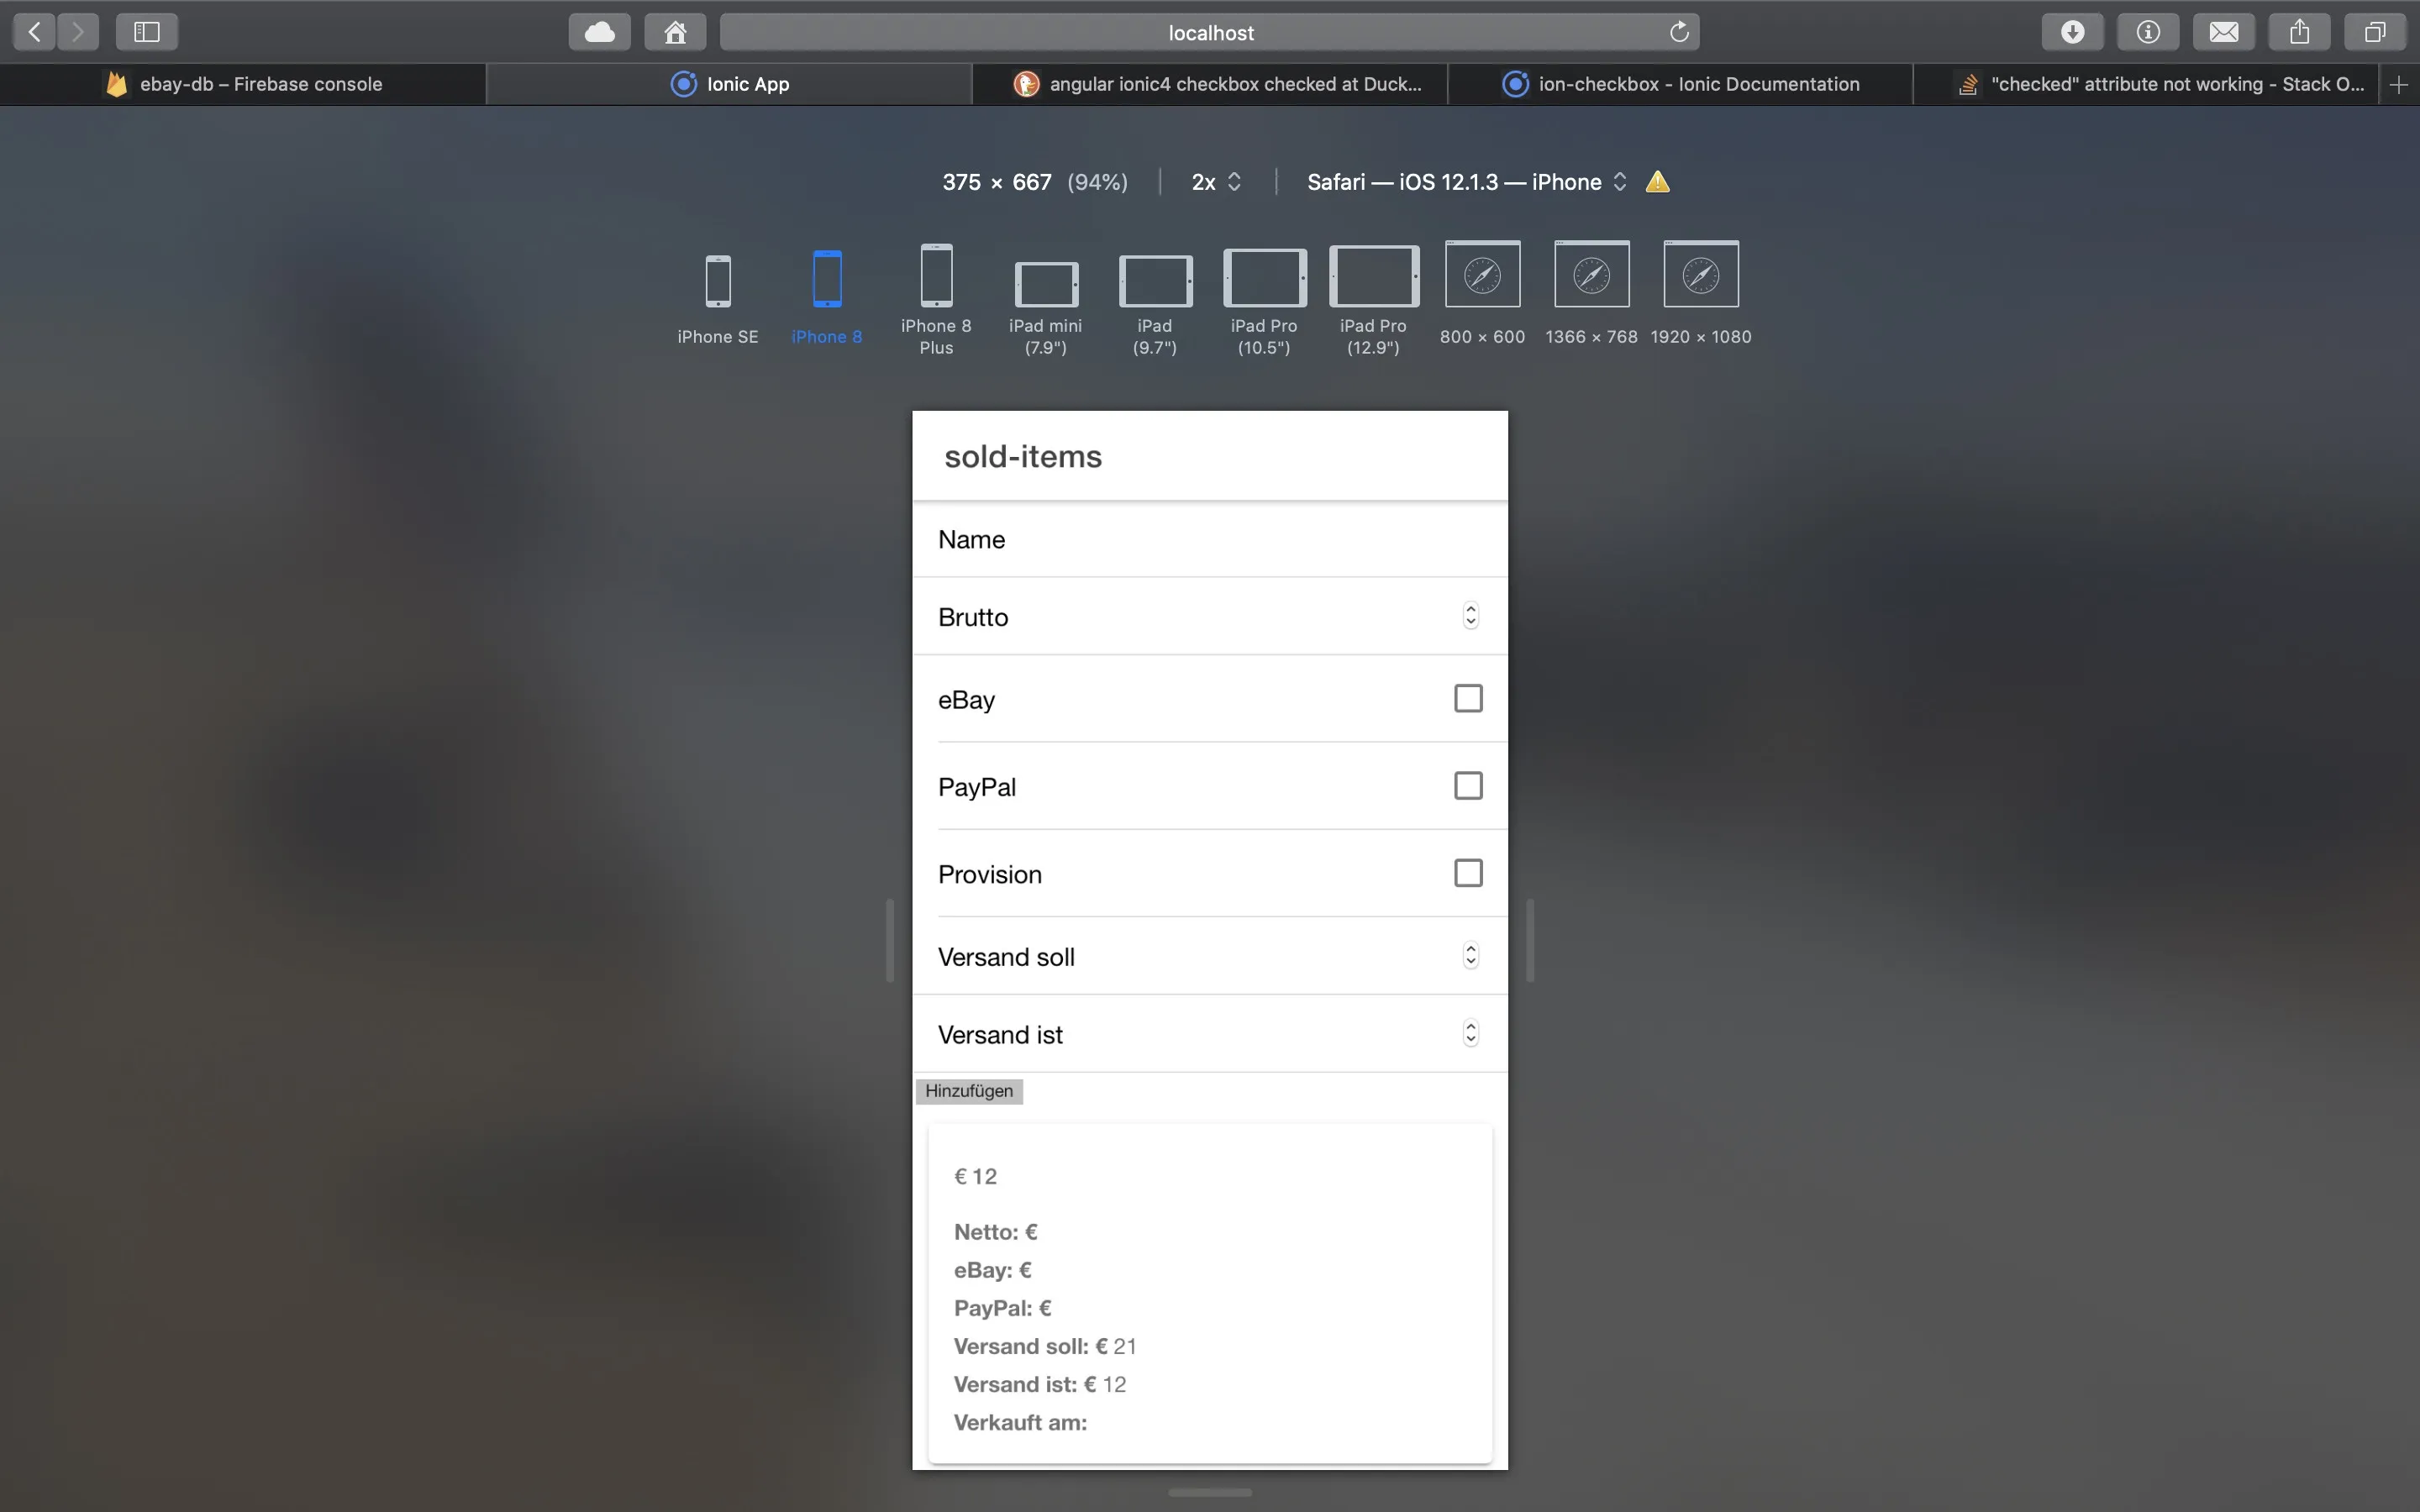Screen dimensions: 2420x1512
Task: Click the iCloud tabs cloud icon
Action: 599,32
